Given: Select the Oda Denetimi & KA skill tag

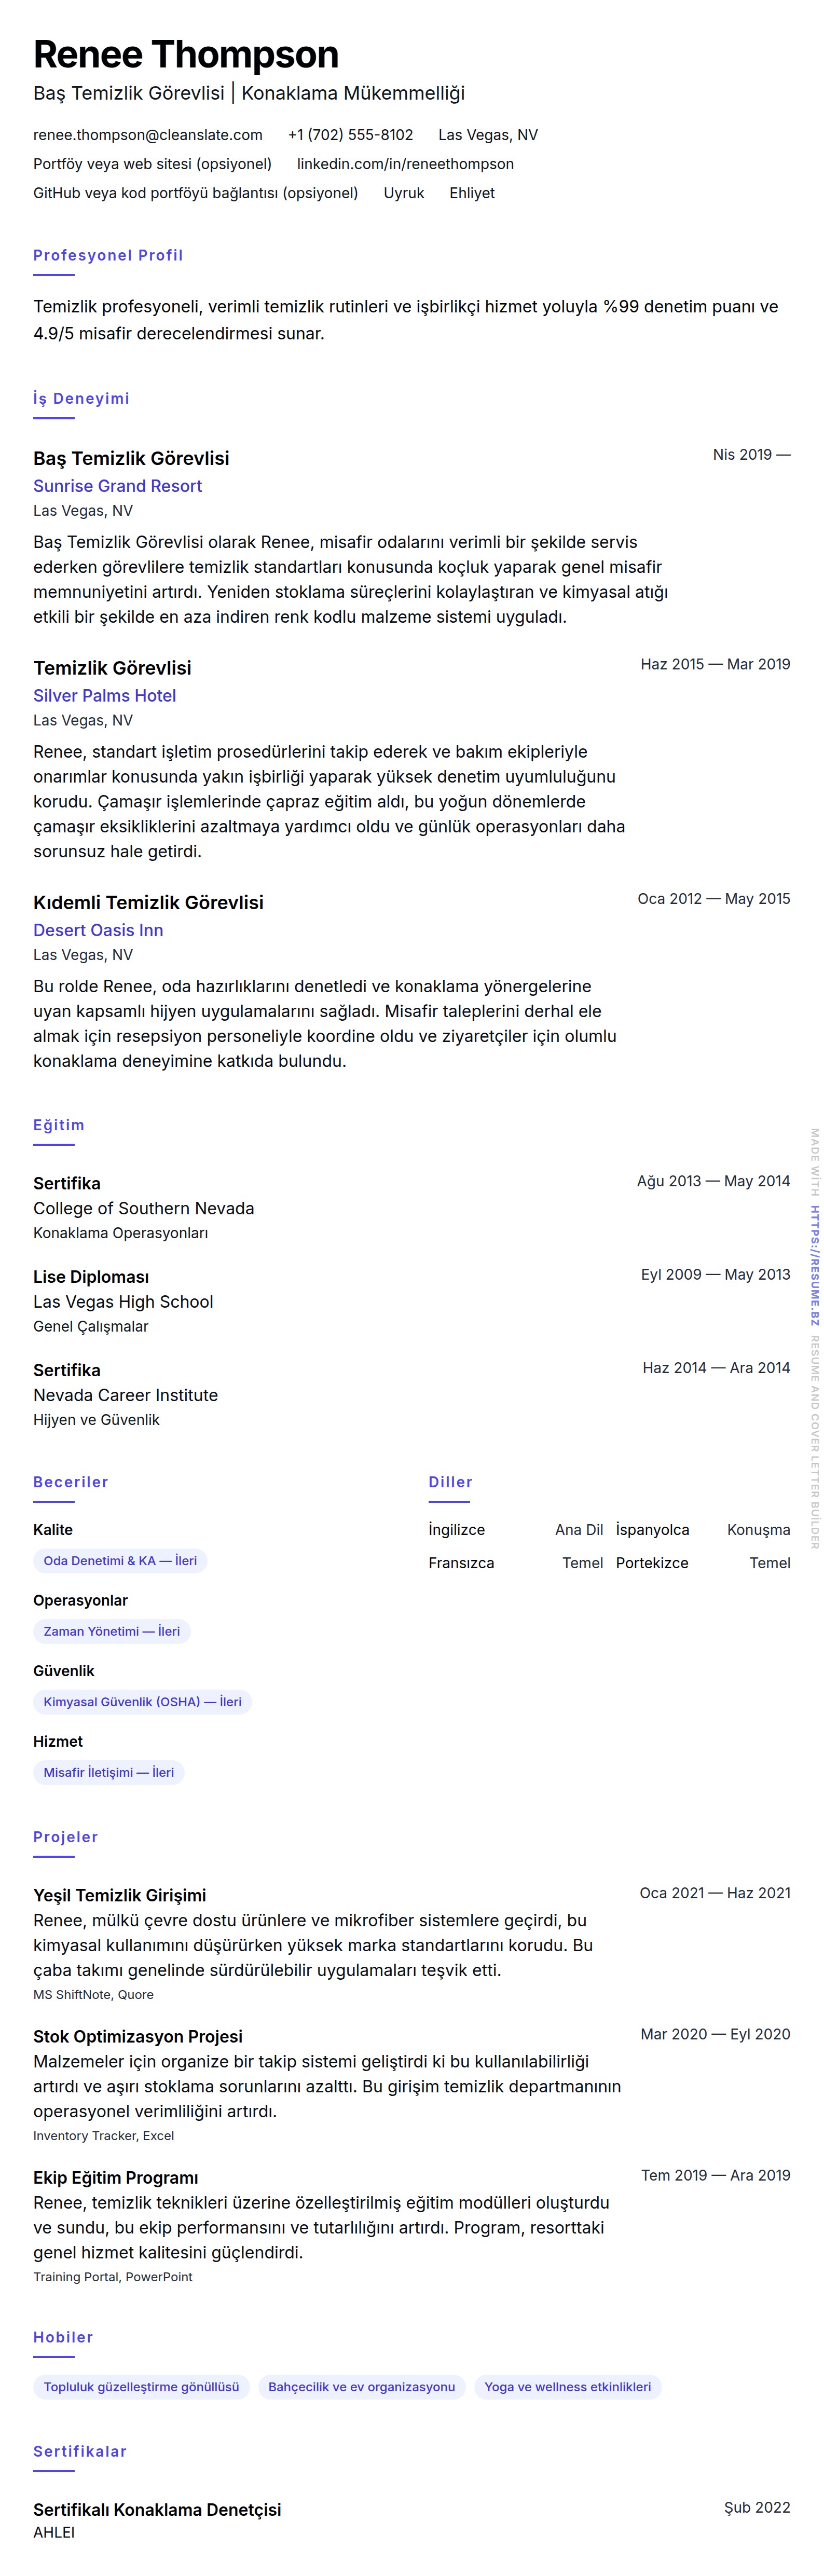Looking at the screenshot, I should 120,1561.
